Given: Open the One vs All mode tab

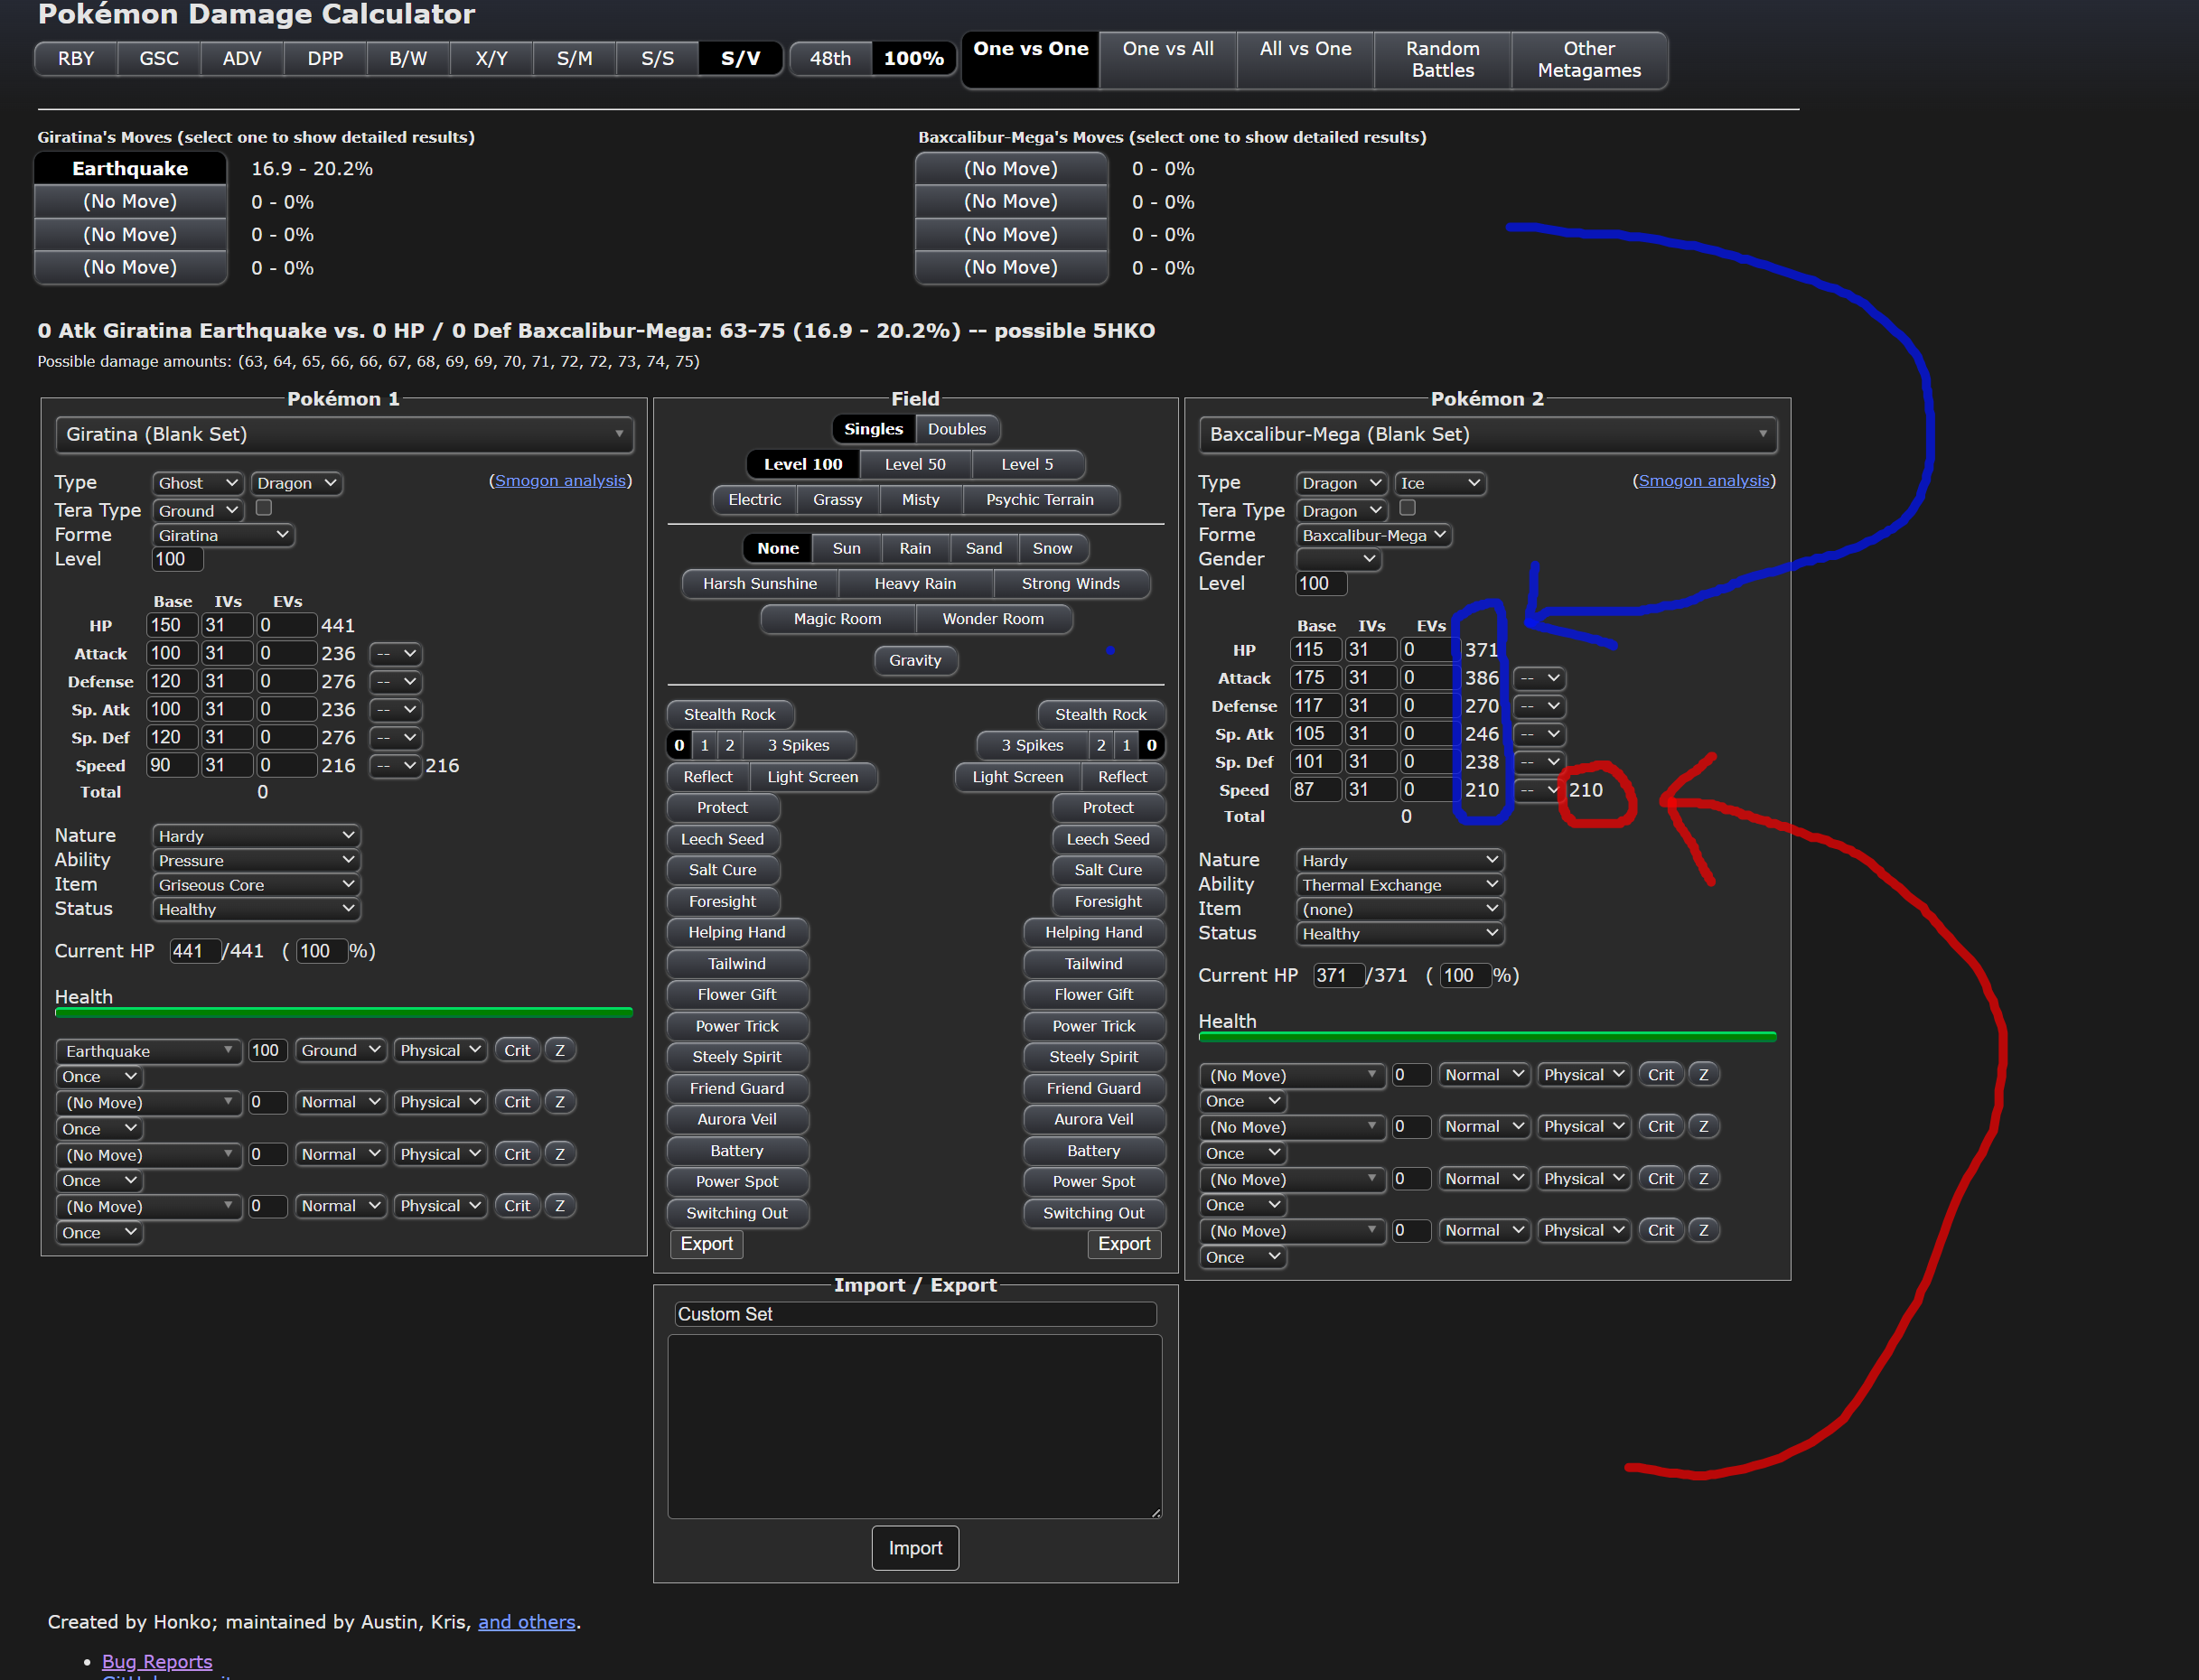Looking at the screenshot, I should click(1167, 59).
